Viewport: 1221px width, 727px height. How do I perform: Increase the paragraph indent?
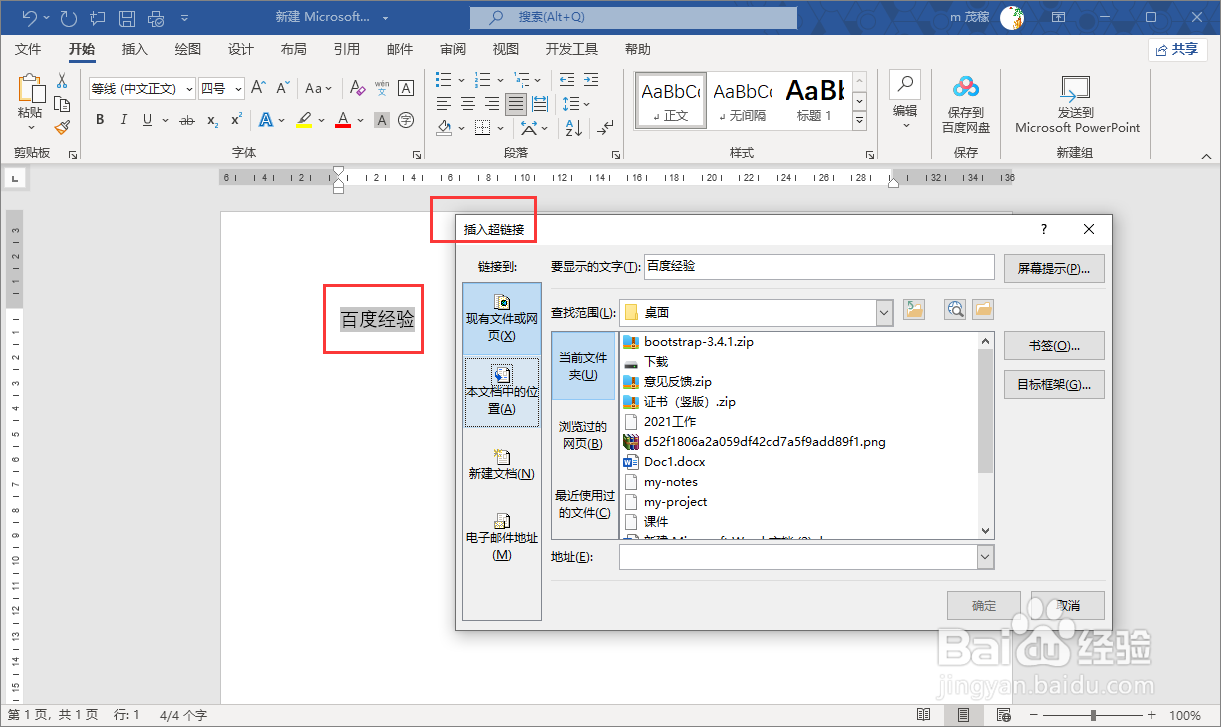pos(591,80)
